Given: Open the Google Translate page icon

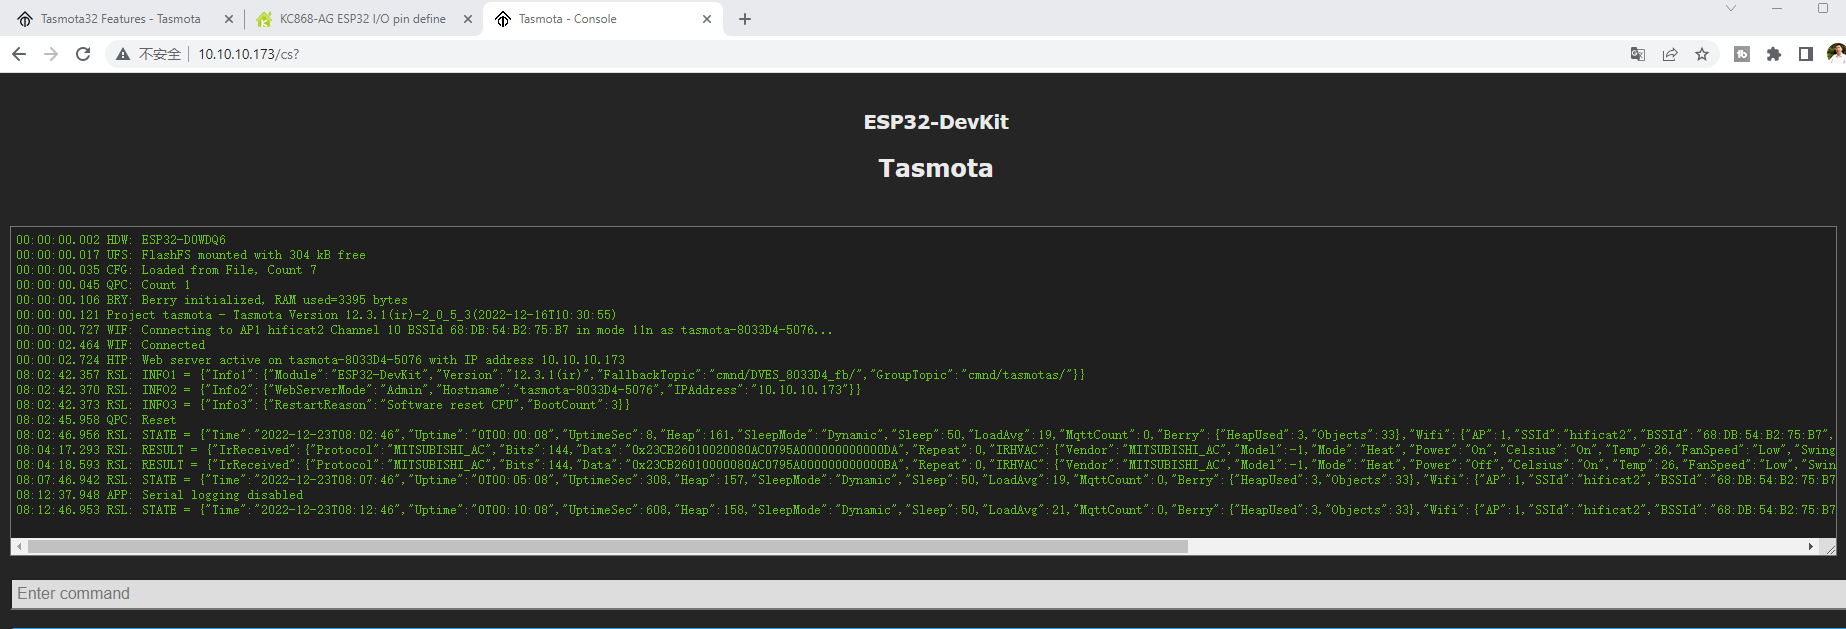Looking at the screenshot, I should [x=1637, y=54].
